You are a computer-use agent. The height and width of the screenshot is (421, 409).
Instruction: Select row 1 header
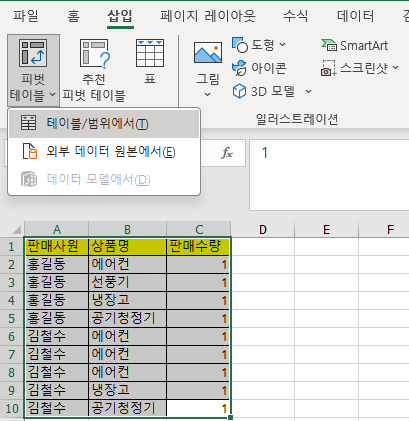click(x=12, y=246)
